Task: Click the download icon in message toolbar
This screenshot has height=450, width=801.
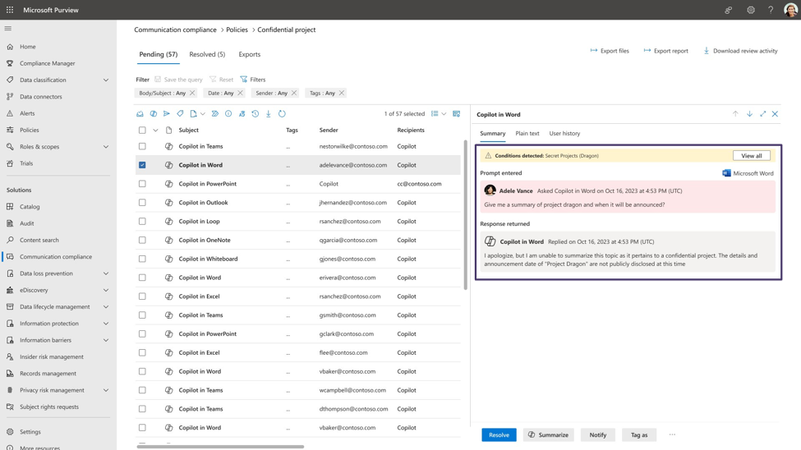Action: 268,114
